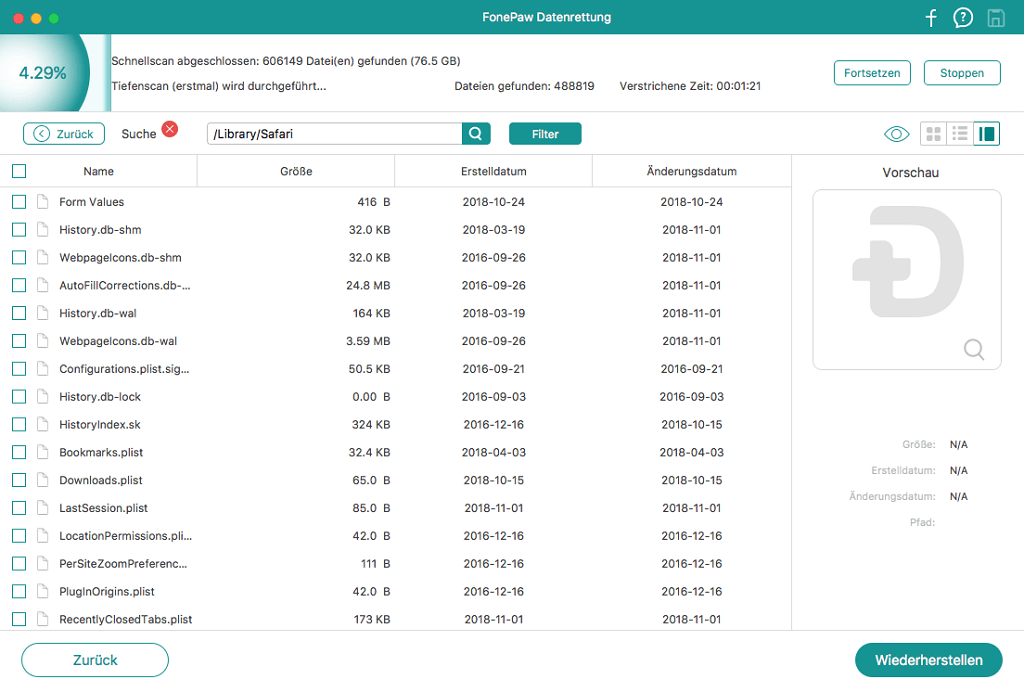Click the save scan icon in title bar

[x=995, y=18]
